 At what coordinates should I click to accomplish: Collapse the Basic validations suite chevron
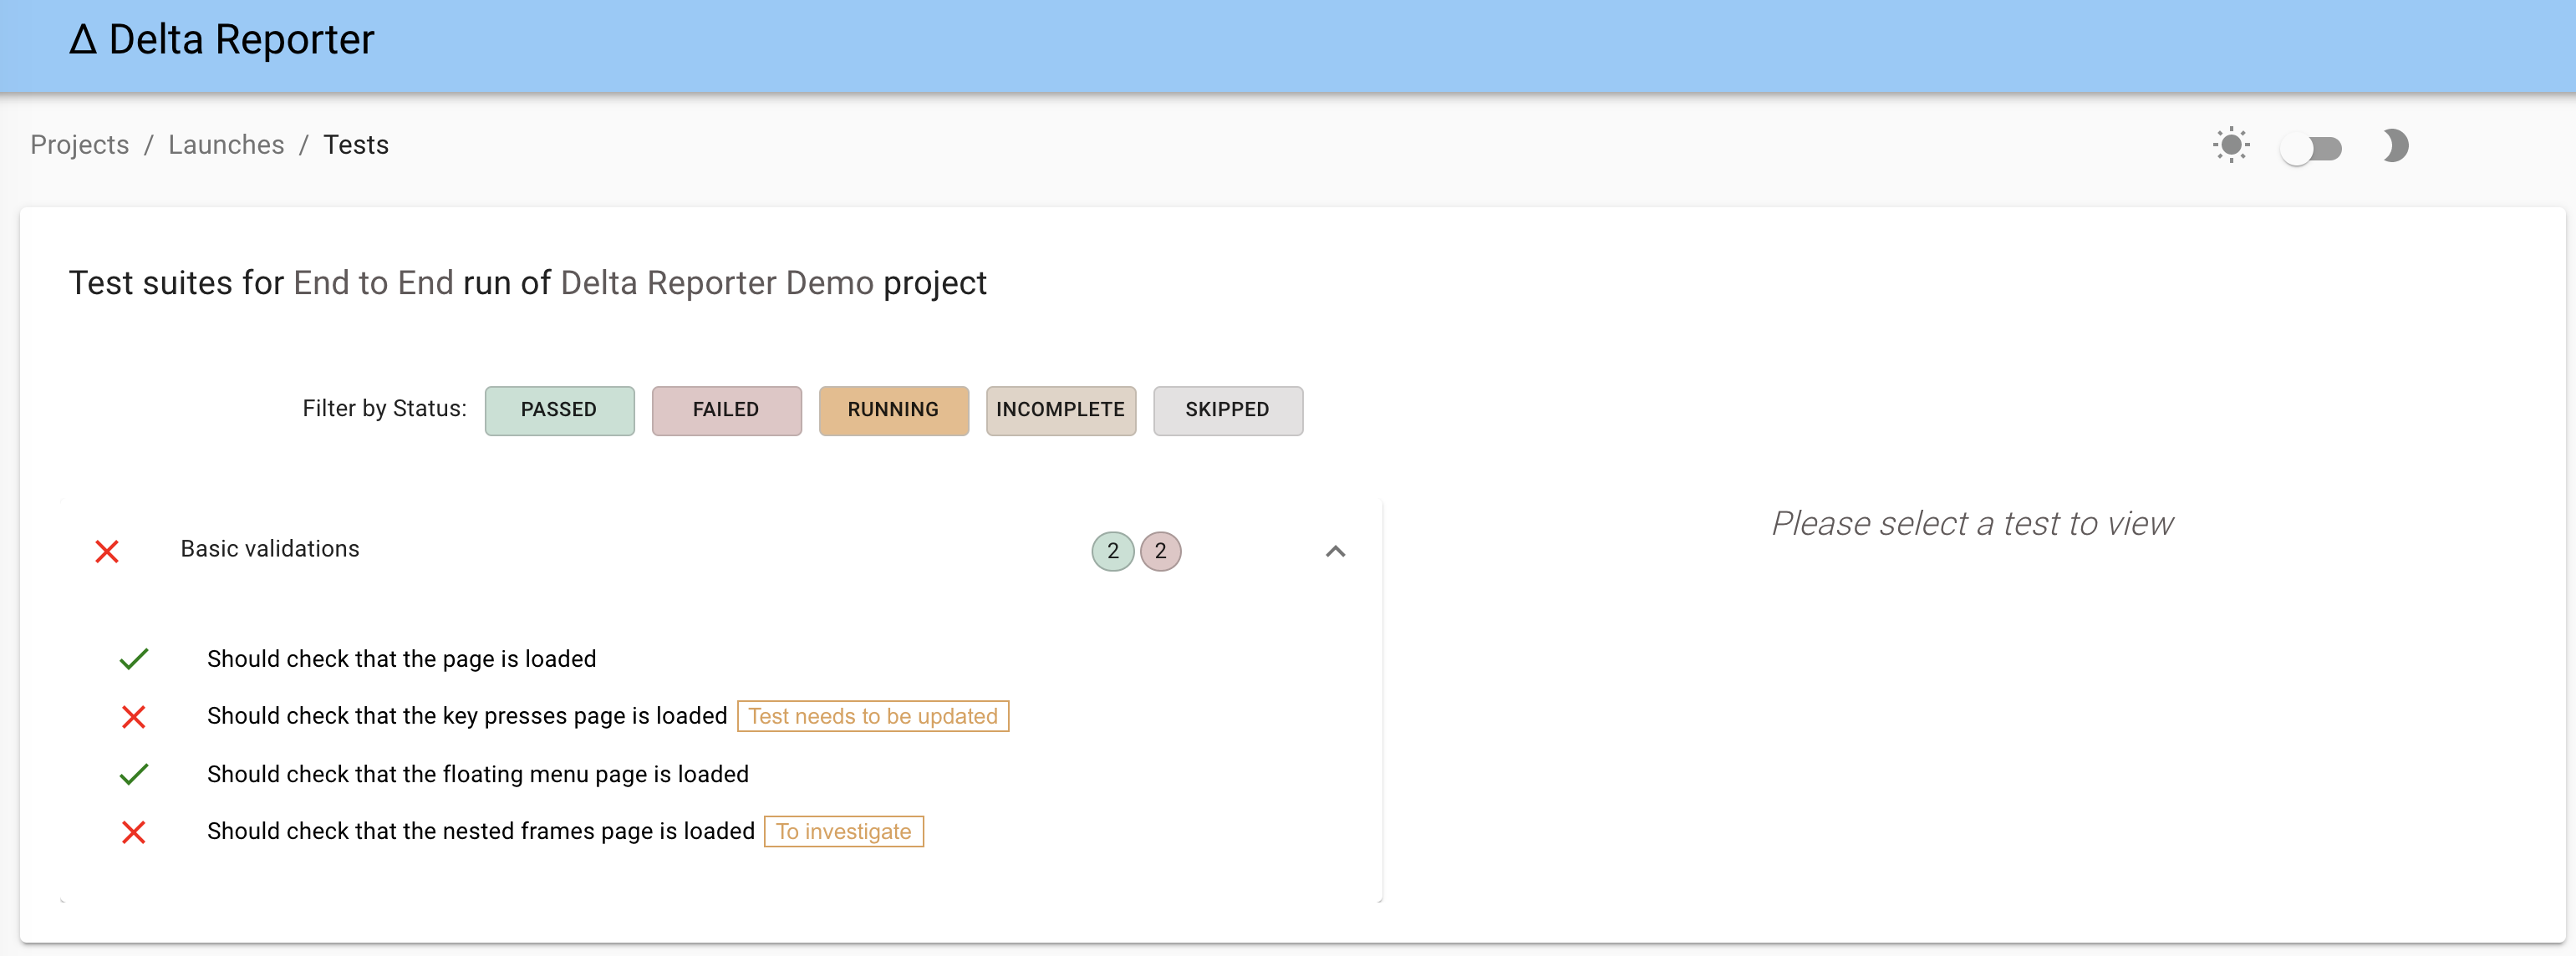click(x=1335, y=551)
